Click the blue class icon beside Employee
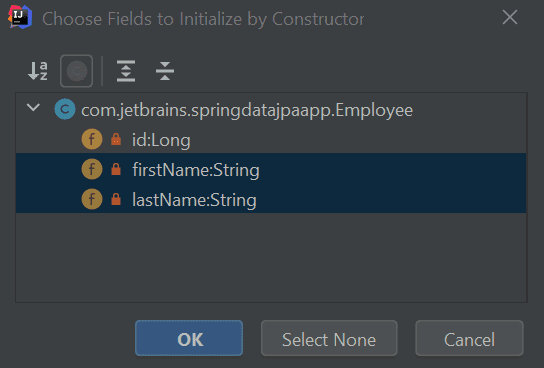 coord(65,109)
